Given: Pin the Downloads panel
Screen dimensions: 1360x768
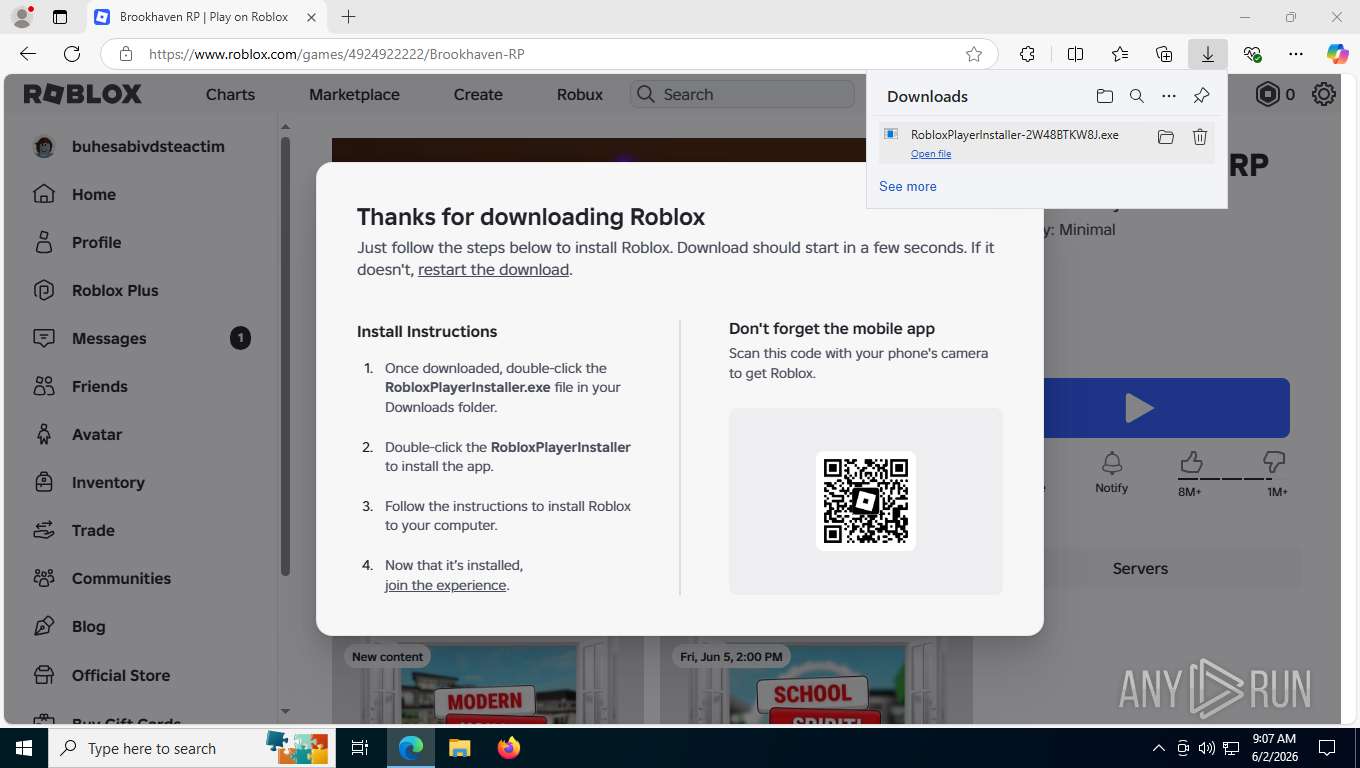Looking at the screenshot, I should click(1201, 96).
